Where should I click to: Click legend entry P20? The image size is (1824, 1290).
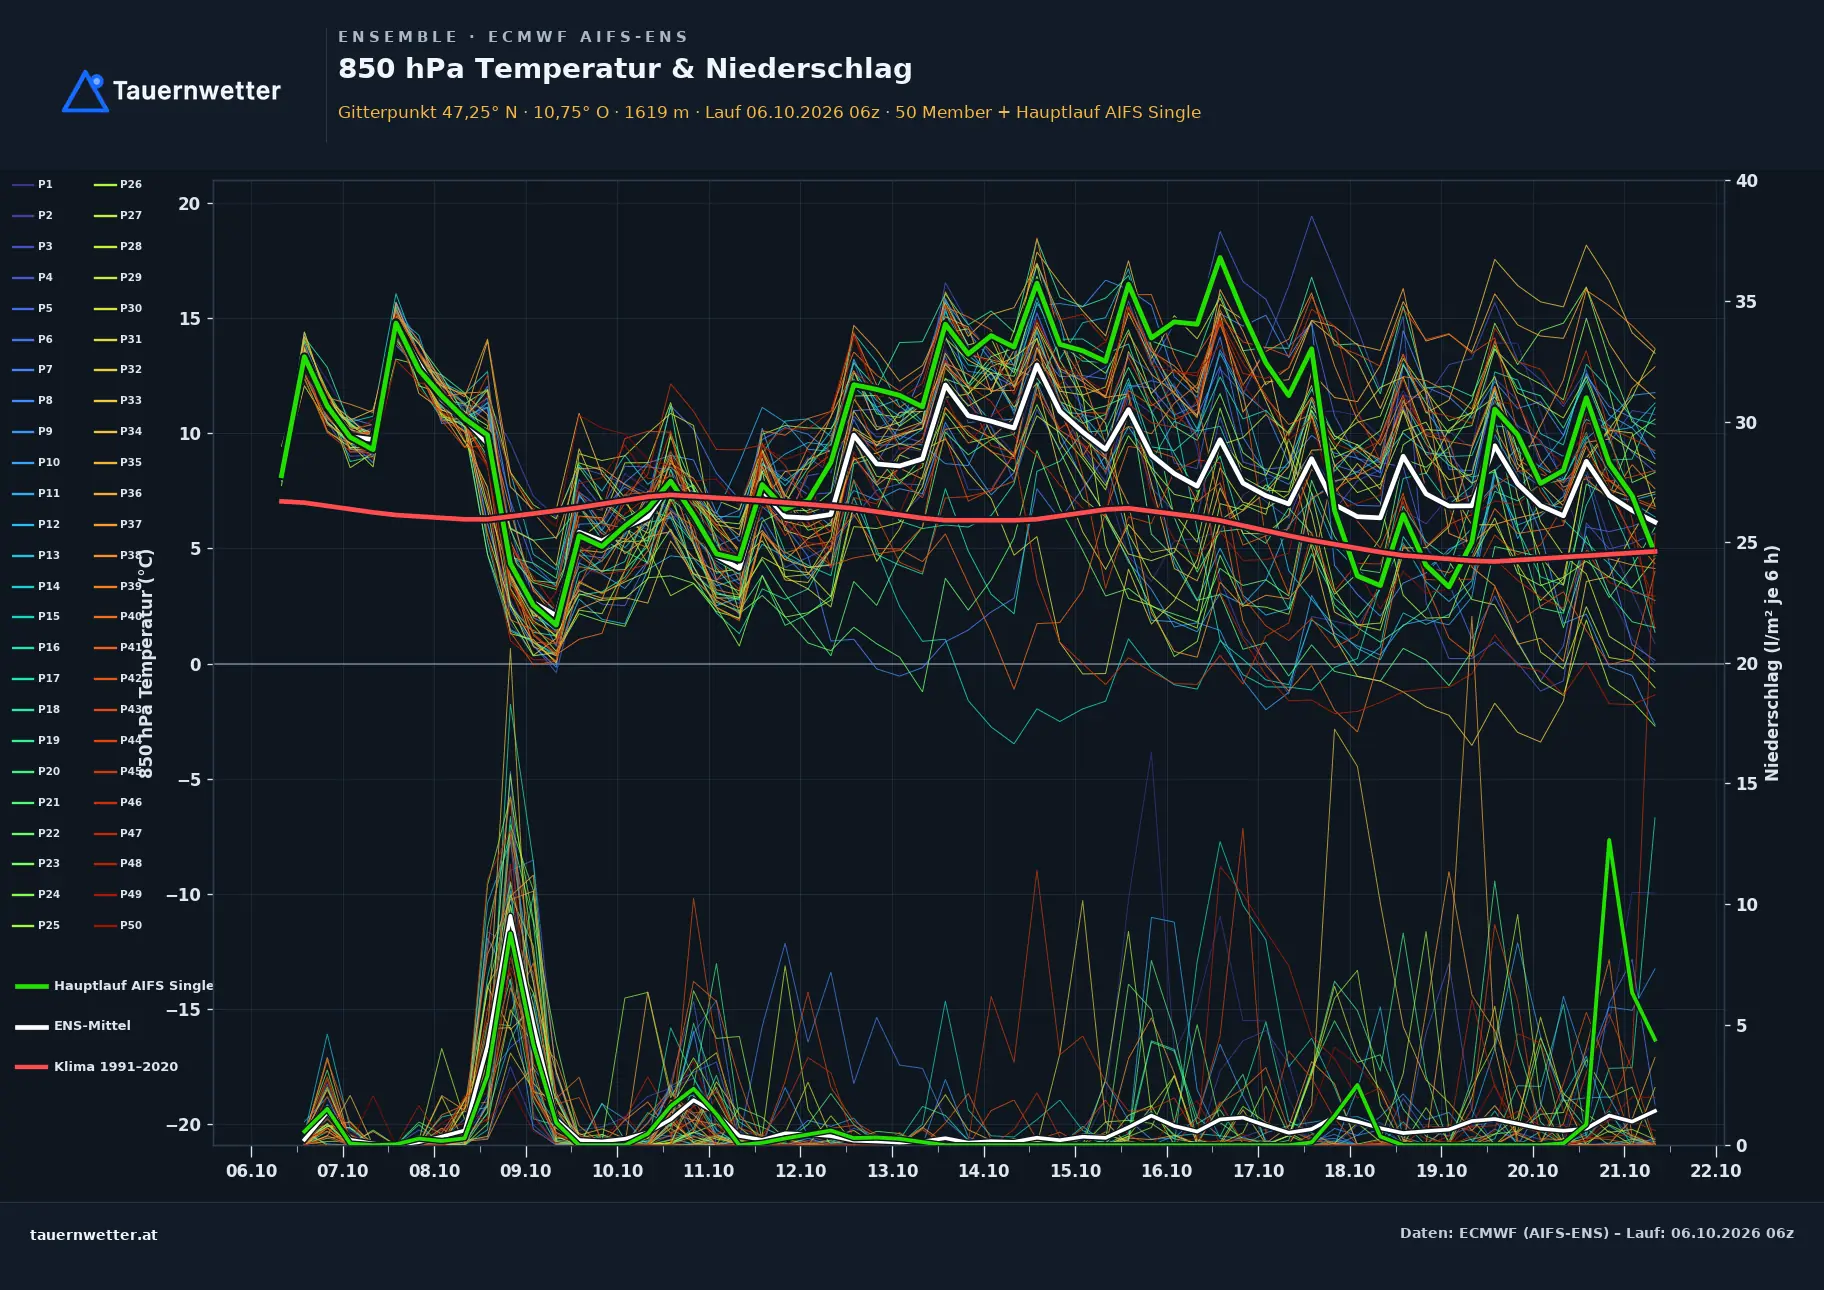click(x=36, y=772)
